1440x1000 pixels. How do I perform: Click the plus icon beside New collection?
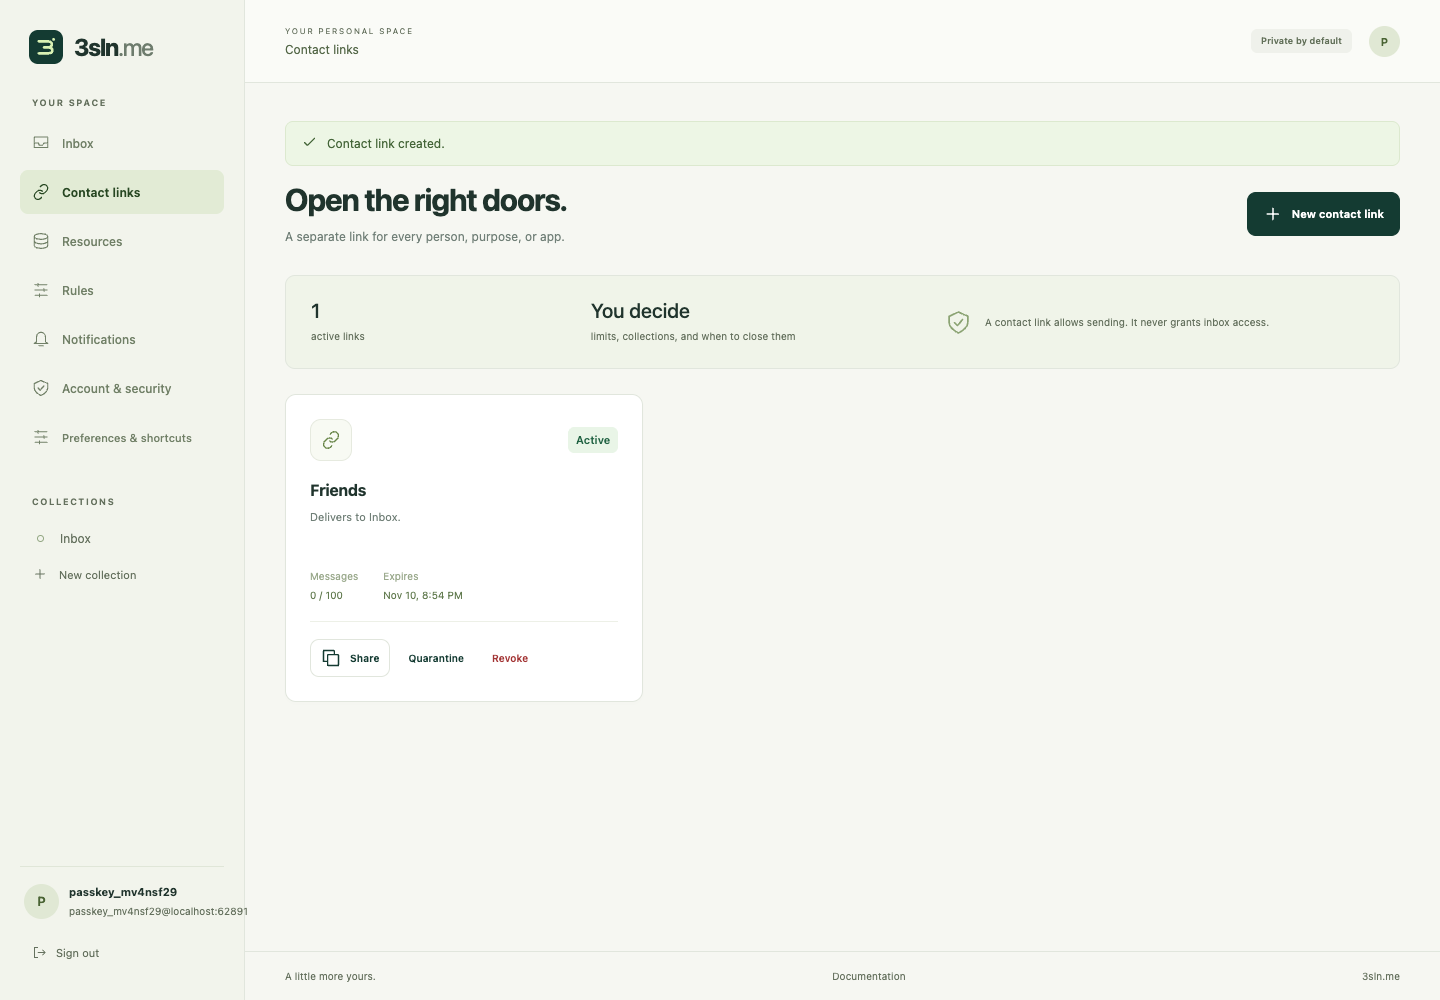point(40,574)
